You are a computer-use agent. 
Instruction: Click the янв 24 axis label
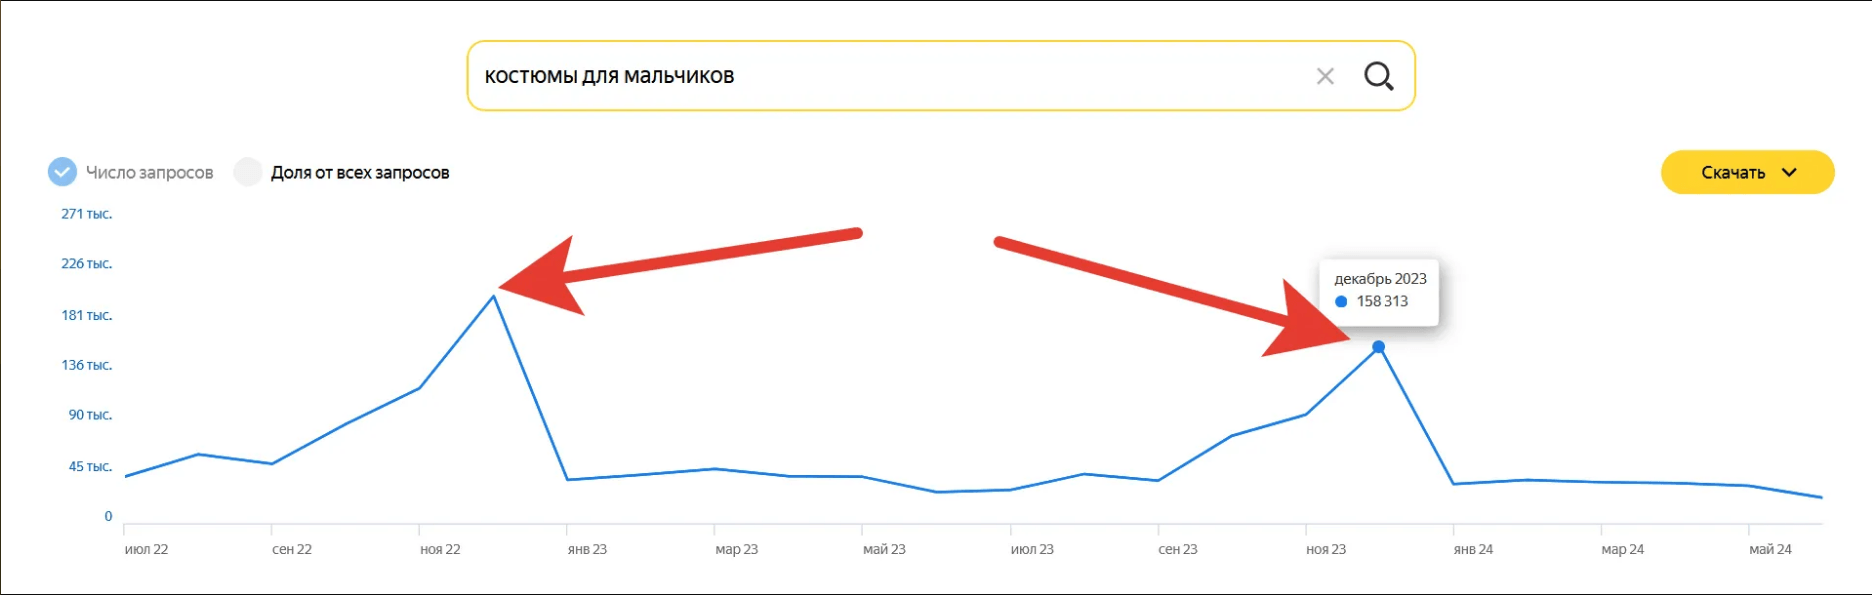click(x=1473, y=549)
